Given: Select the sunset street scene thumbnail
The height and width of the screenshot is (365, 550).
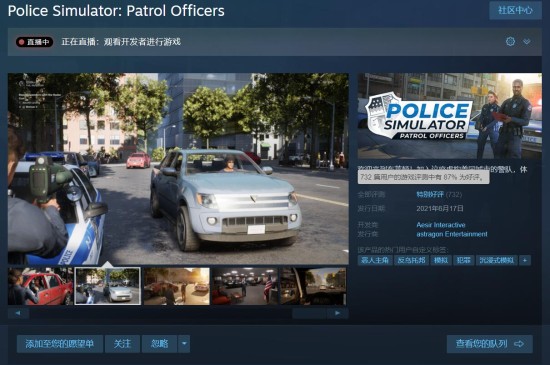Looking at the screenshot, I should [x=176, y=286].
